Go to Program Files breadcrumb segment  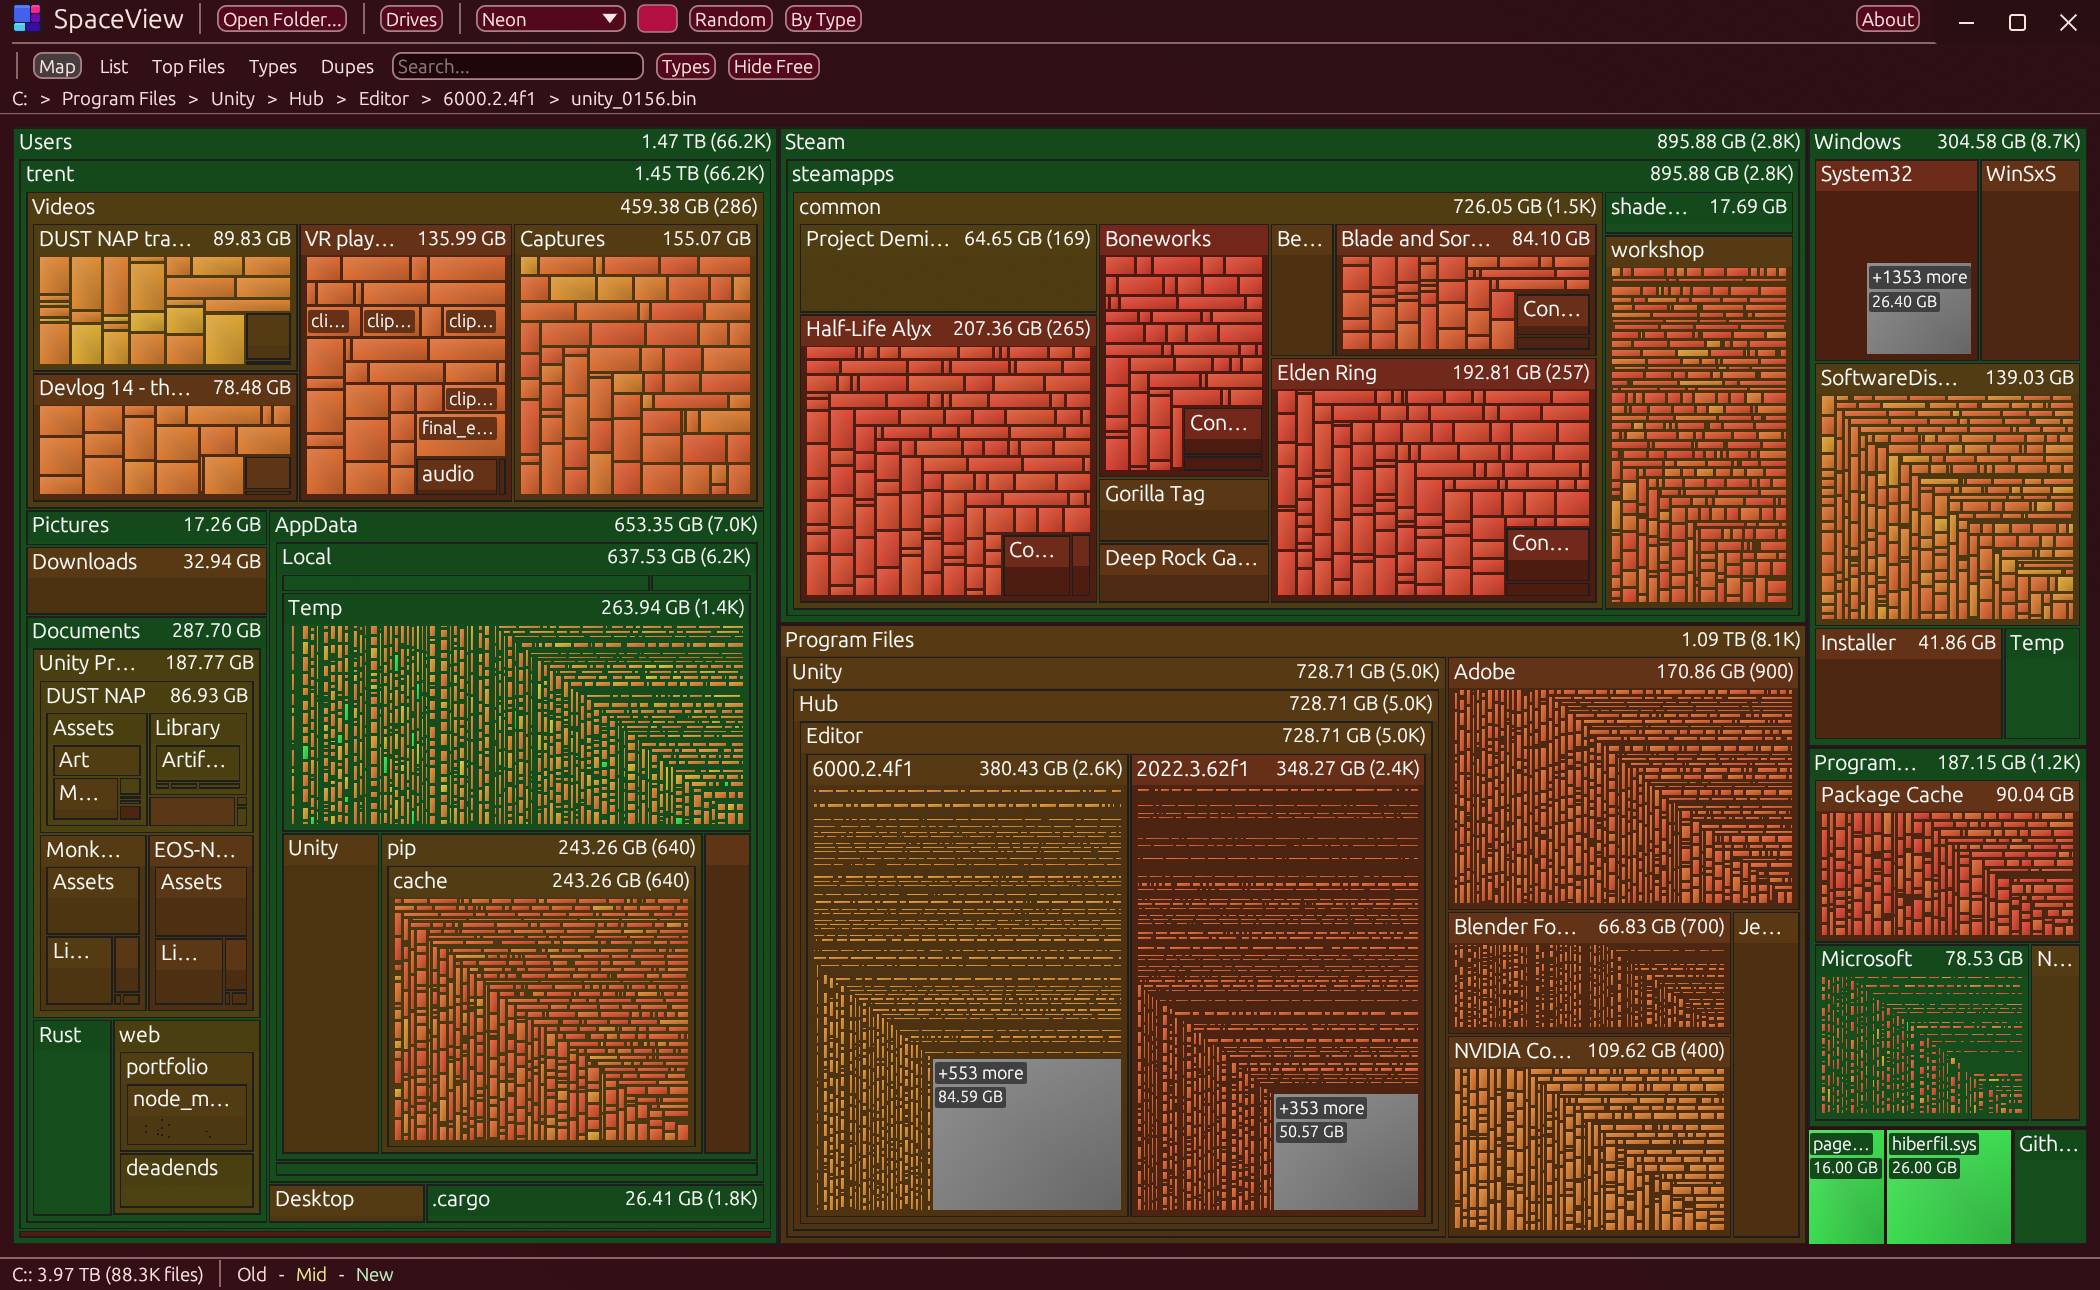(118, 99)
